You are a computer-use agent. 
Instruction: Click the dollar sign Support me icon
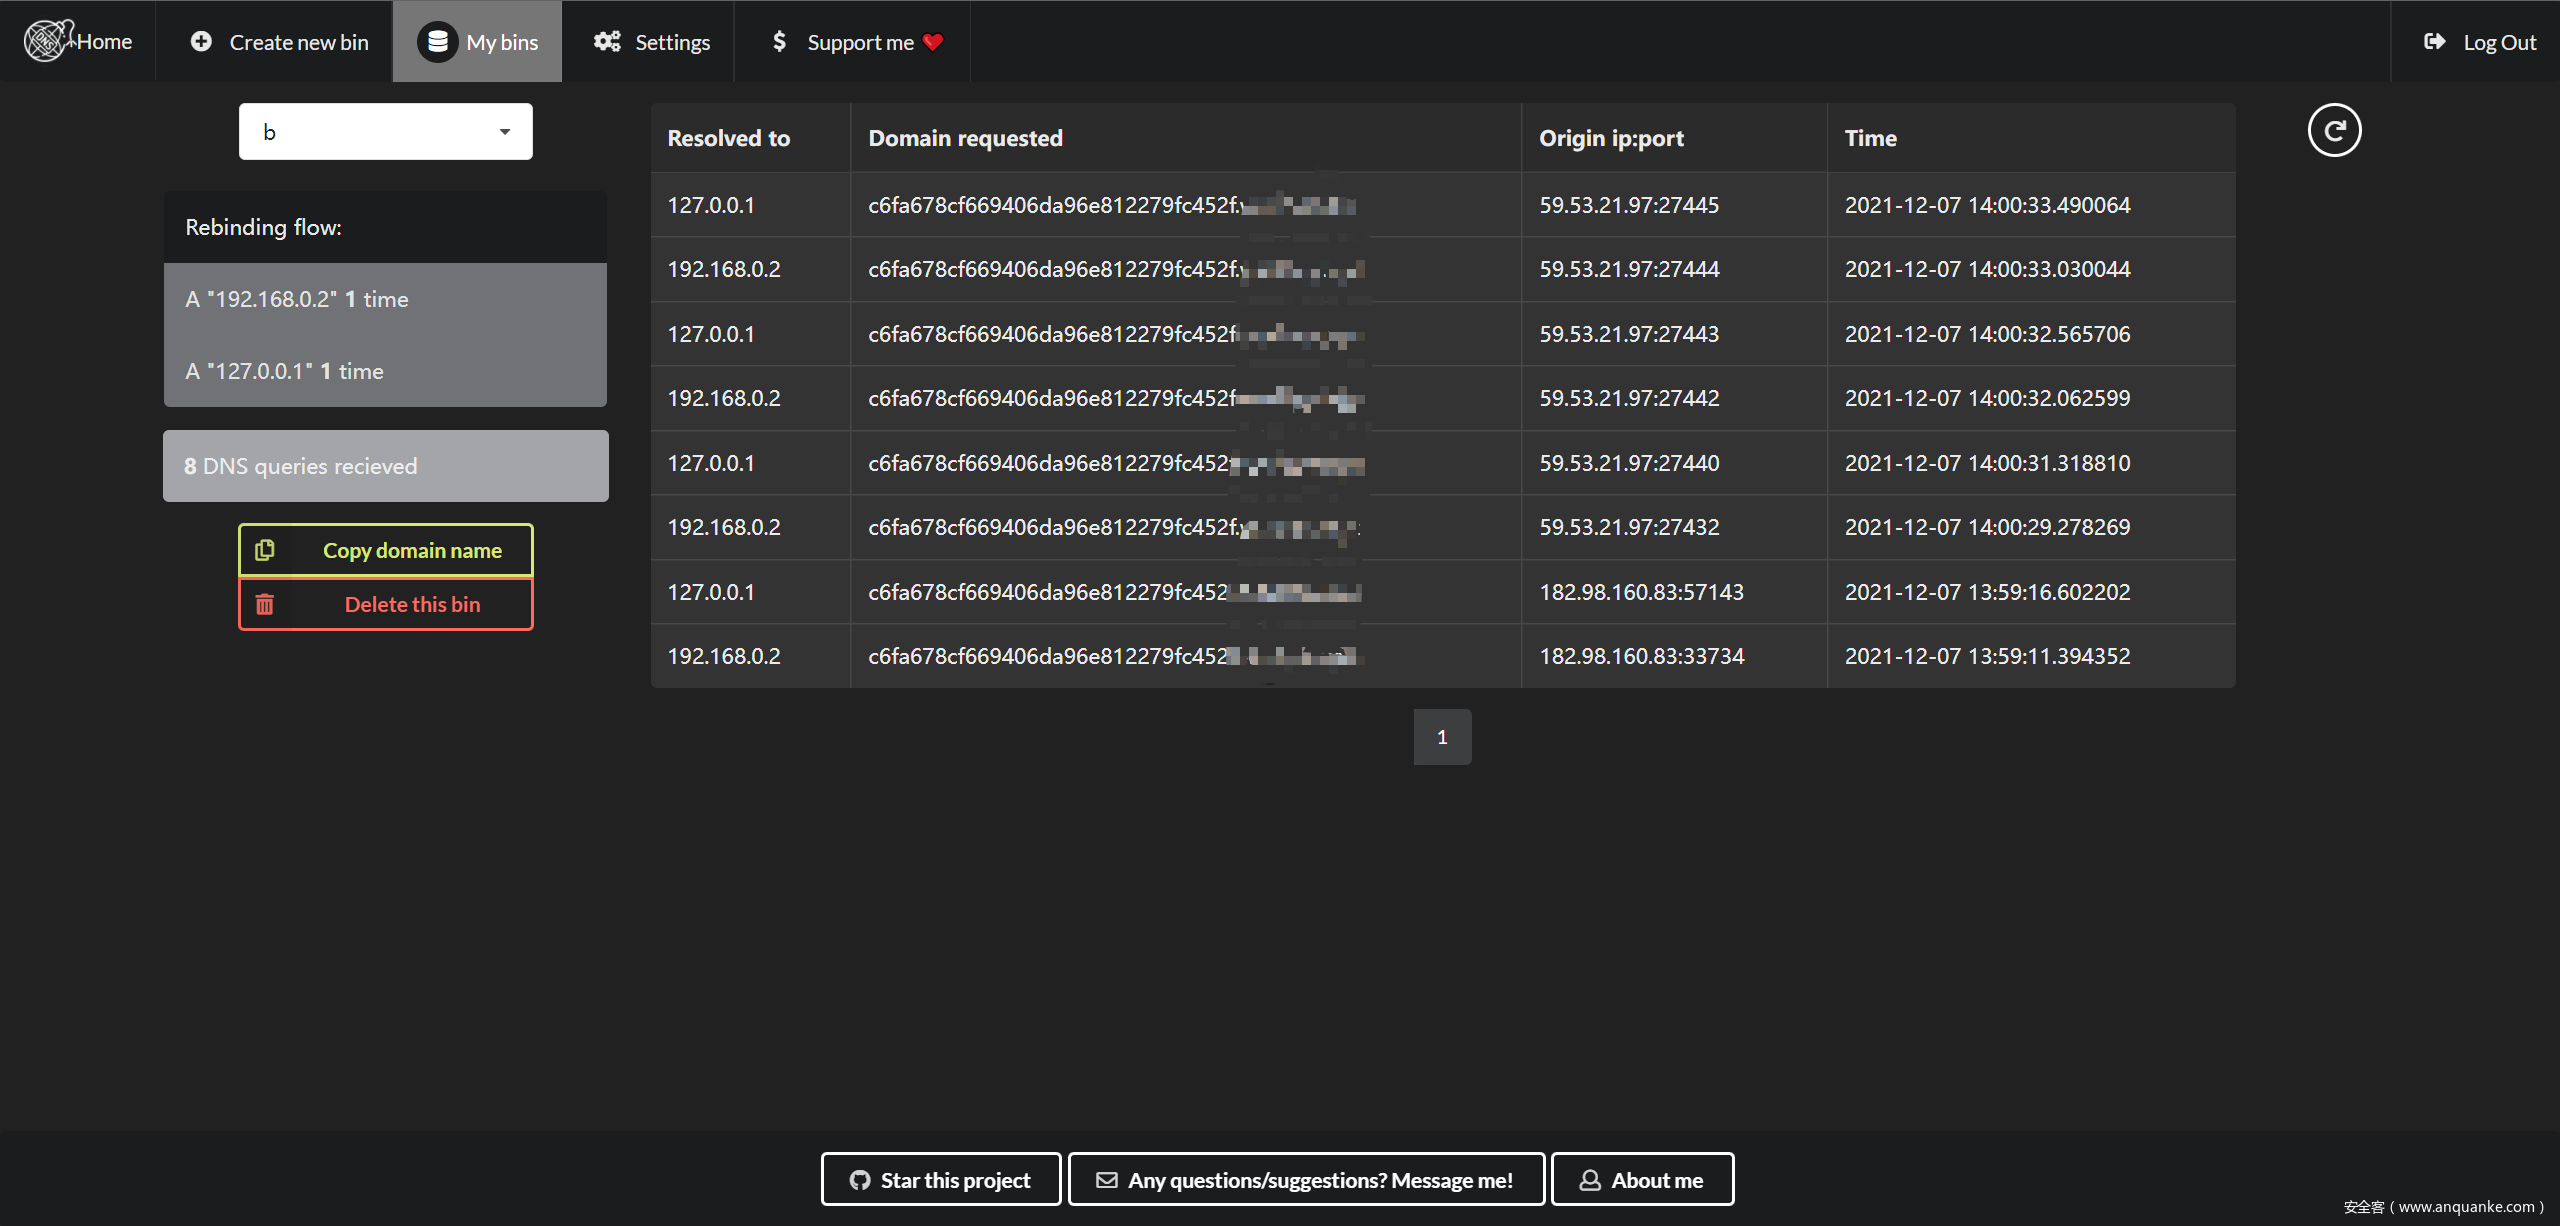coord(779,41)
